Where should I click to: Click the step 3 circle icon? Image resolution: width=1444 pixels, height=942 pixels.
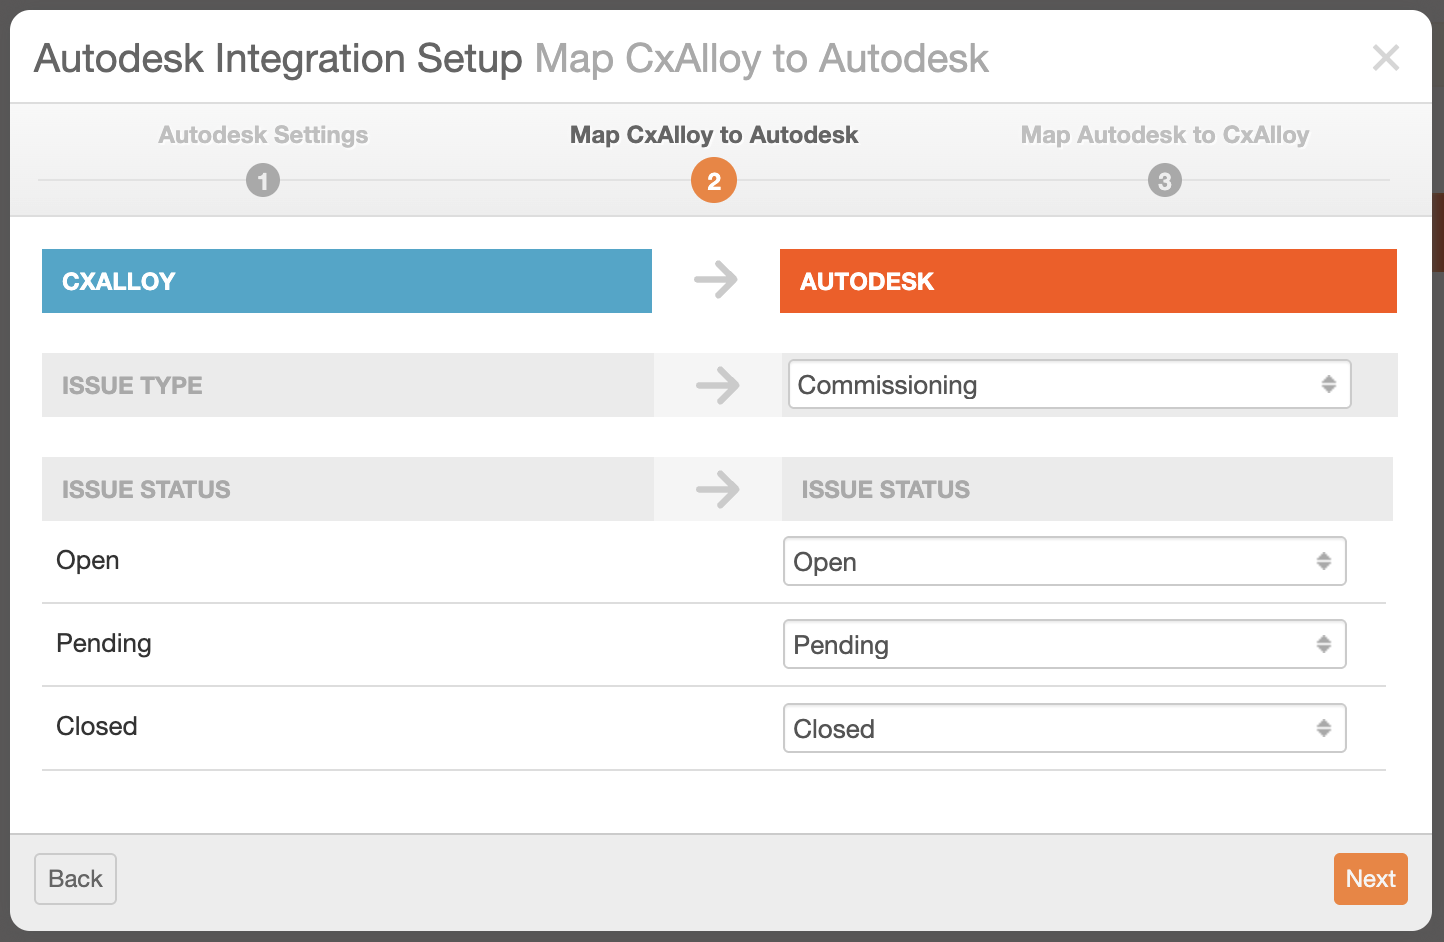(x=1164, y=181)
